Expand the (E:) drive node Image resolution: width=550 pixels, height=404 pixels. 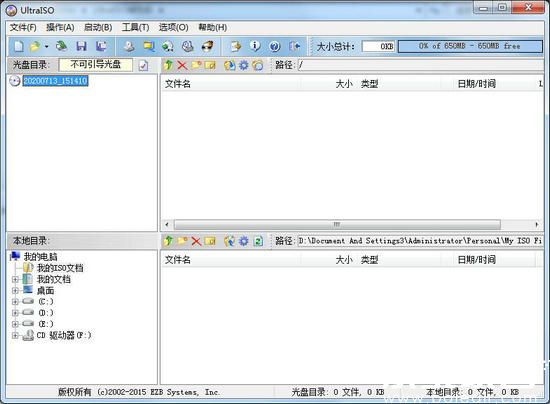(x=15, y=324)
